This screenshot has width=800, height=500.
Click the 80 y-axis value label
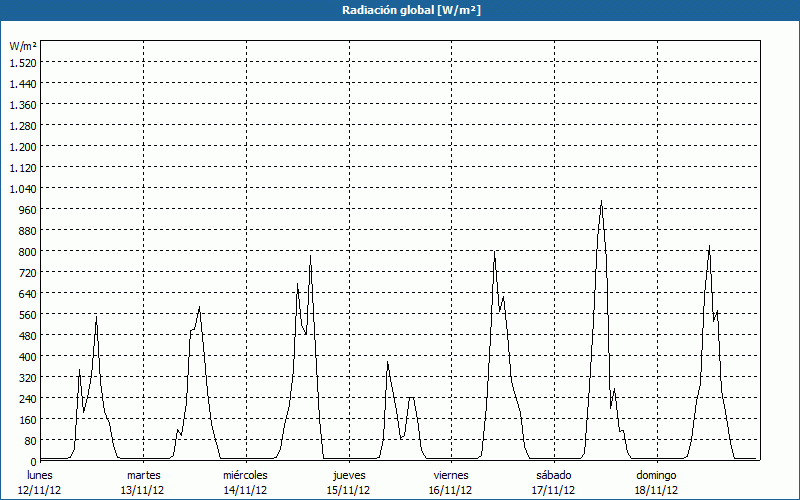[29, 440]
